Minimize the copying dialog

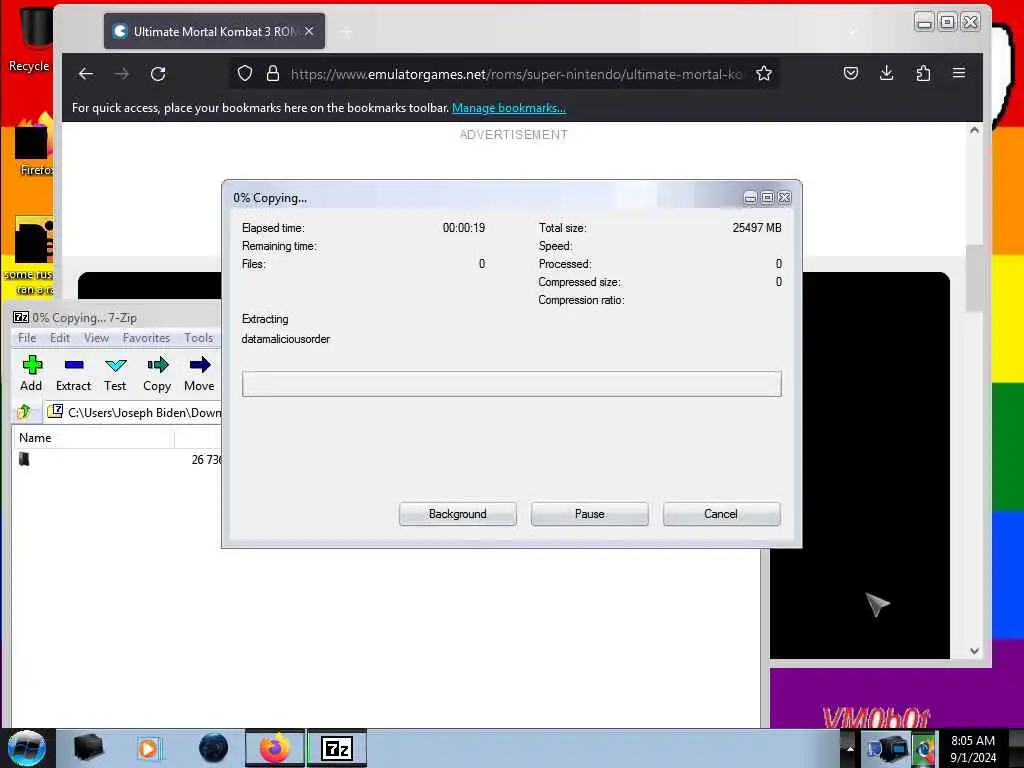750,198
